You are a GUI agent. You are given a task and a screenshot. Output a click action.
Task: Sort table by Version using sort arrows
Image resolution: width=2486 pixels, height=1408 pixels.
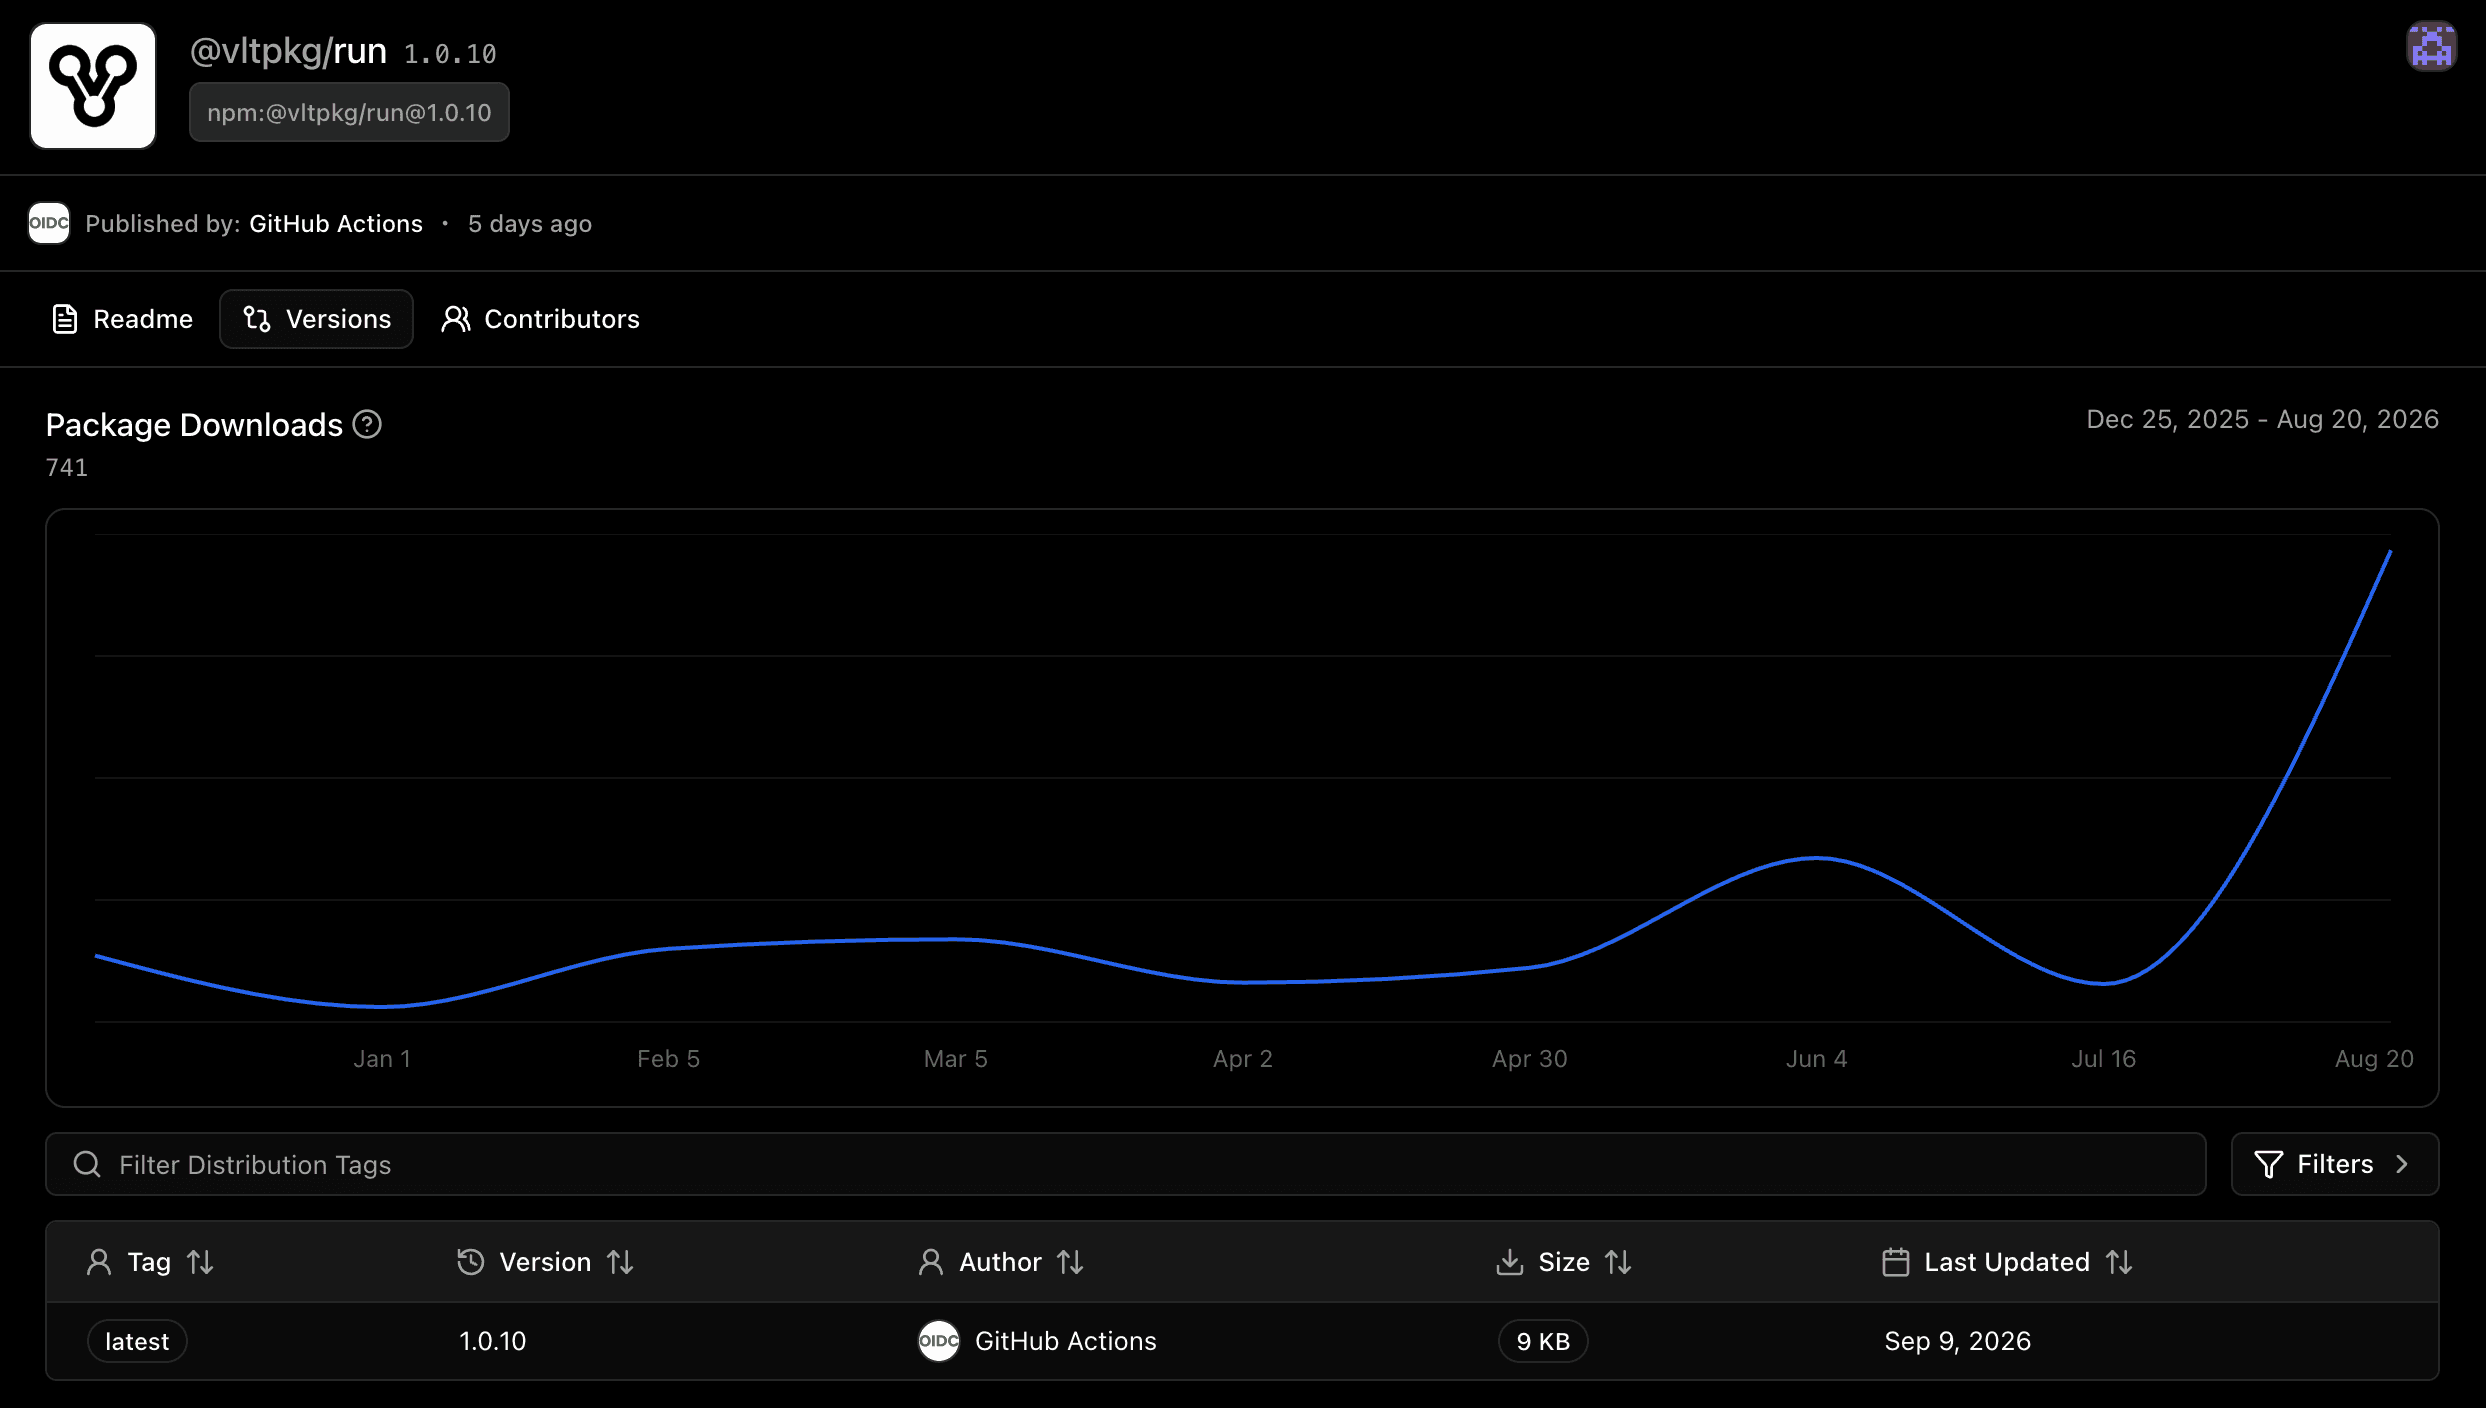(620, 1262)
